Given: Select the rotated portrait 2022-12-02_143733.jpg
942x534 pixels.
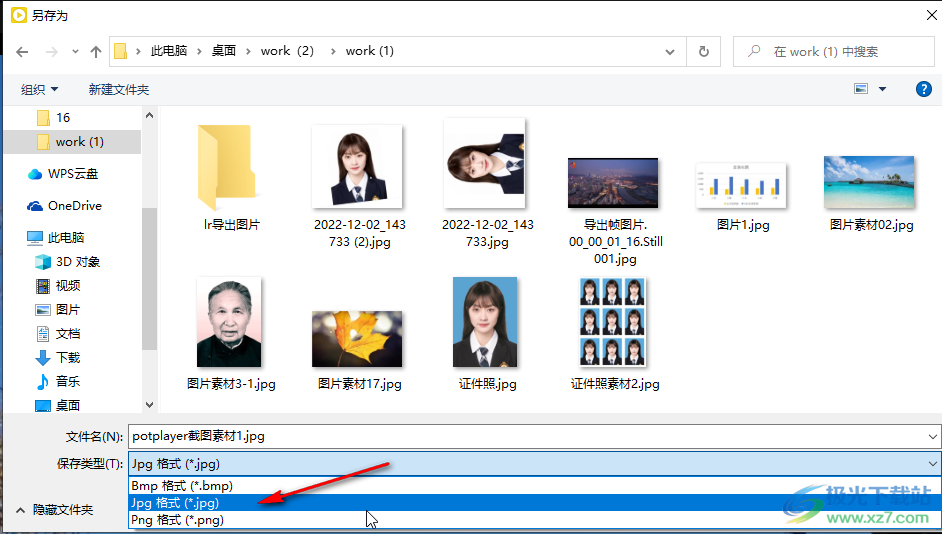Looking at the screenshot, I should click(x=487, y=183).
